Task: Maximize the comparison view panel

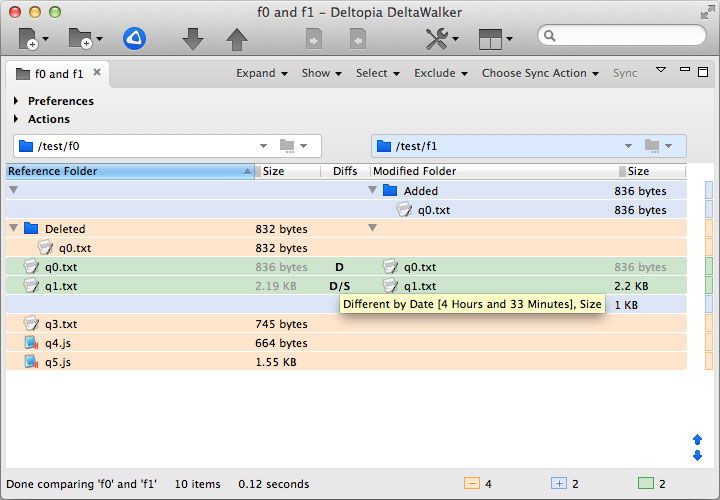Action: (703, 72)
